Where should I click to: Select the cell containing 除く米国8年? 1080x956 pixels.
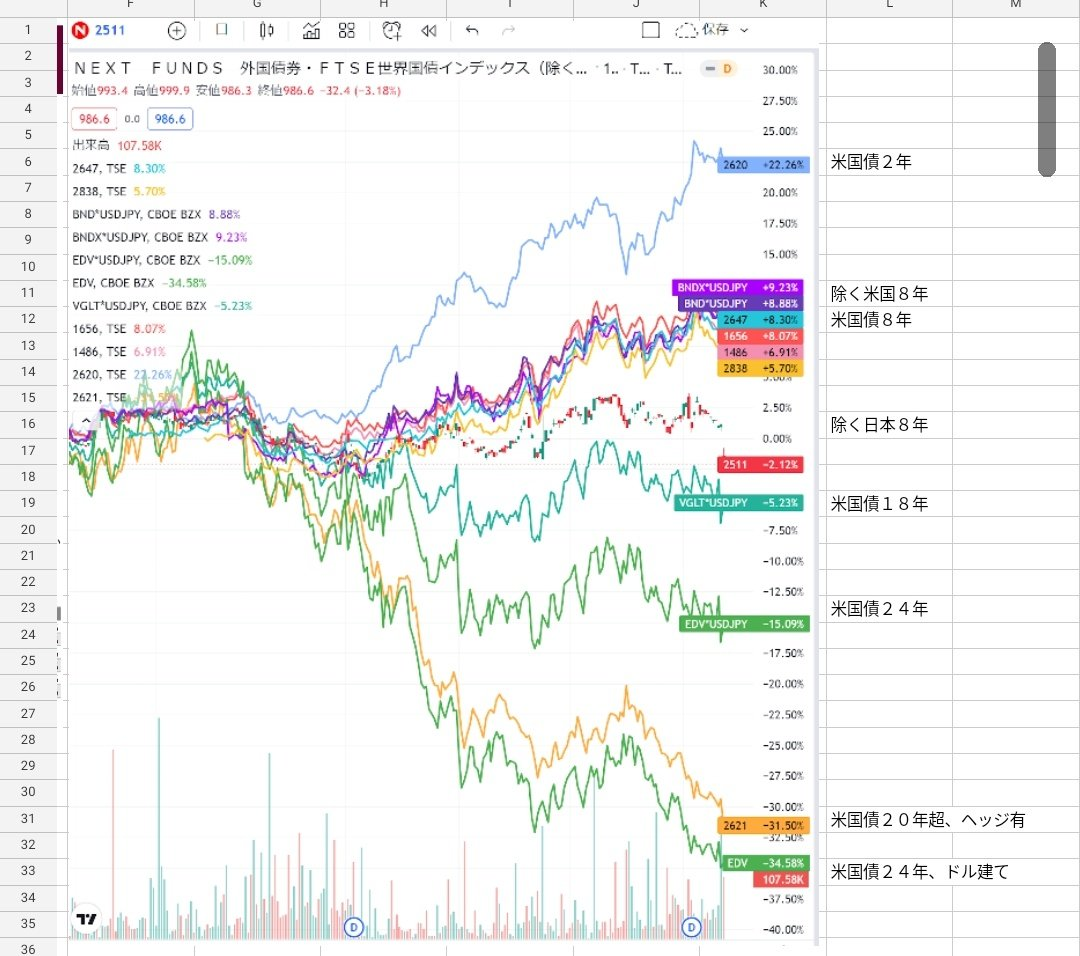(x=889, y=293)
